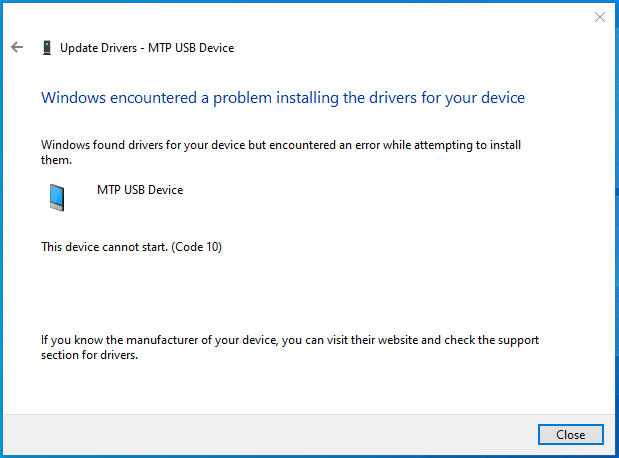
Task: Click the 'section for drivers.' line
Action: pyautogui.click(x=90, y=355)
